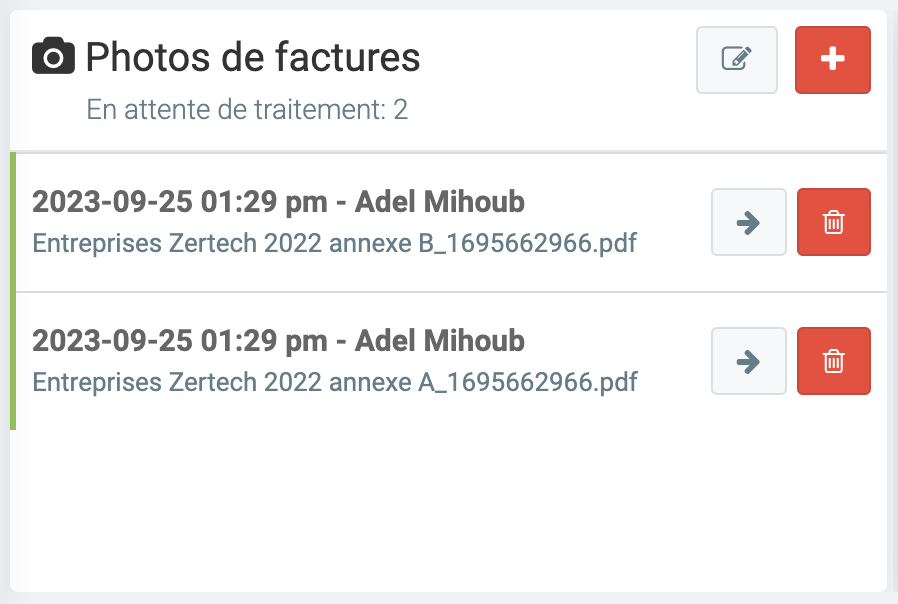This screenshot has width=898, height=604.
Task: Click the camera icon beside Photos de factures
Action: [53, 58]
